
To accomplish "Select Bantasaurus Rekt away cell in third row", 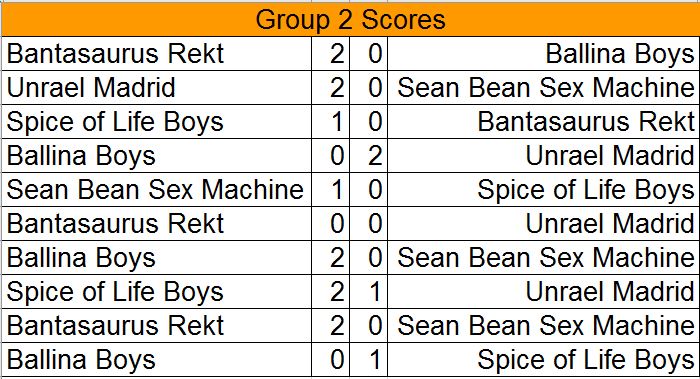I will coord(543,121).
